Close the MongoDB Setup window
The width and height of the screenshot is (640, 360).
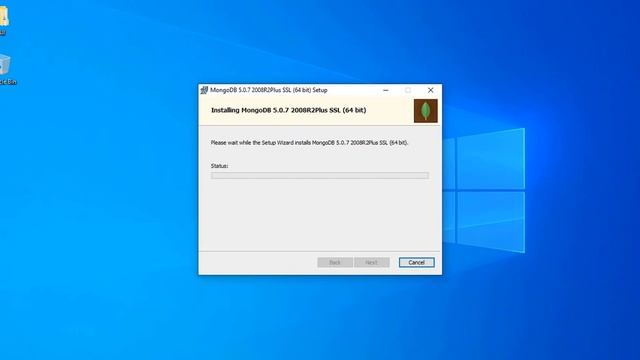click(x=430, y=90)
